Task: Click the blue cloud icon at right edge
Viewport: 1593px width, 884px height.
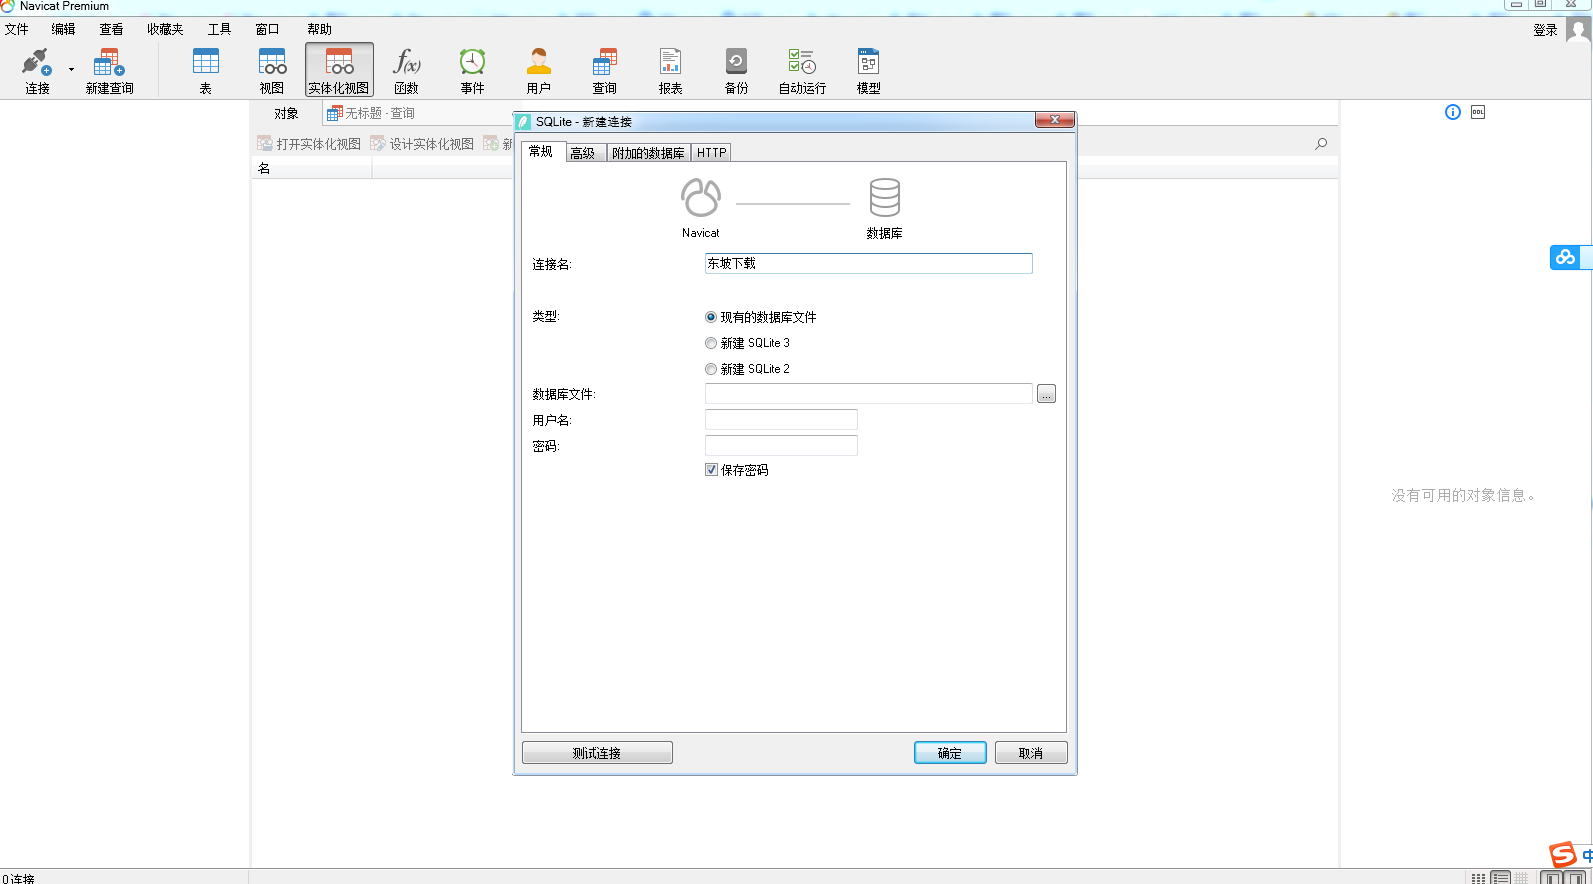Action: tap(1565, 257)
